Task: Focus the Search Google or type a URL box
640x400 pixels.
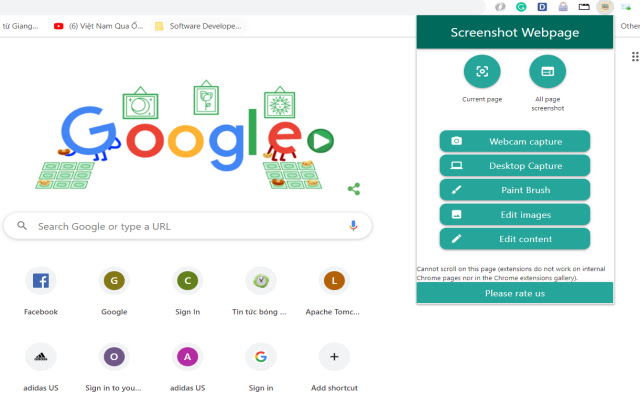Action: (188, 226)
